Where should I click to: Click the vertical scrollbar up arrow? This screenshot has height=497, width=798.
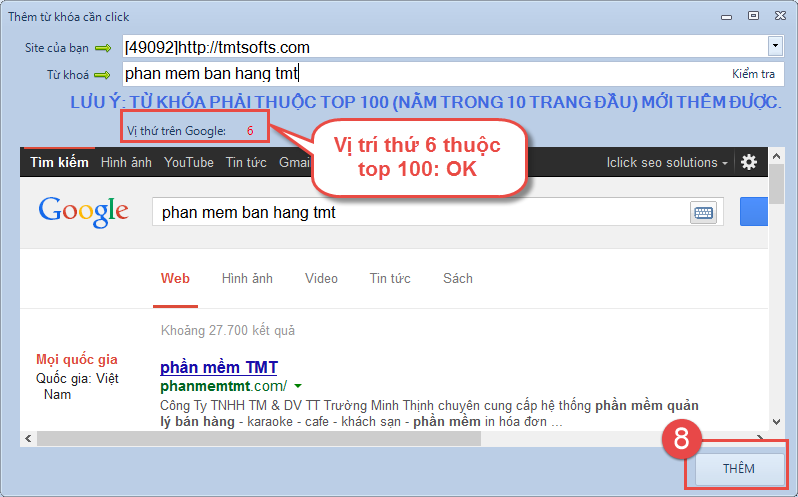pos(776,157)
